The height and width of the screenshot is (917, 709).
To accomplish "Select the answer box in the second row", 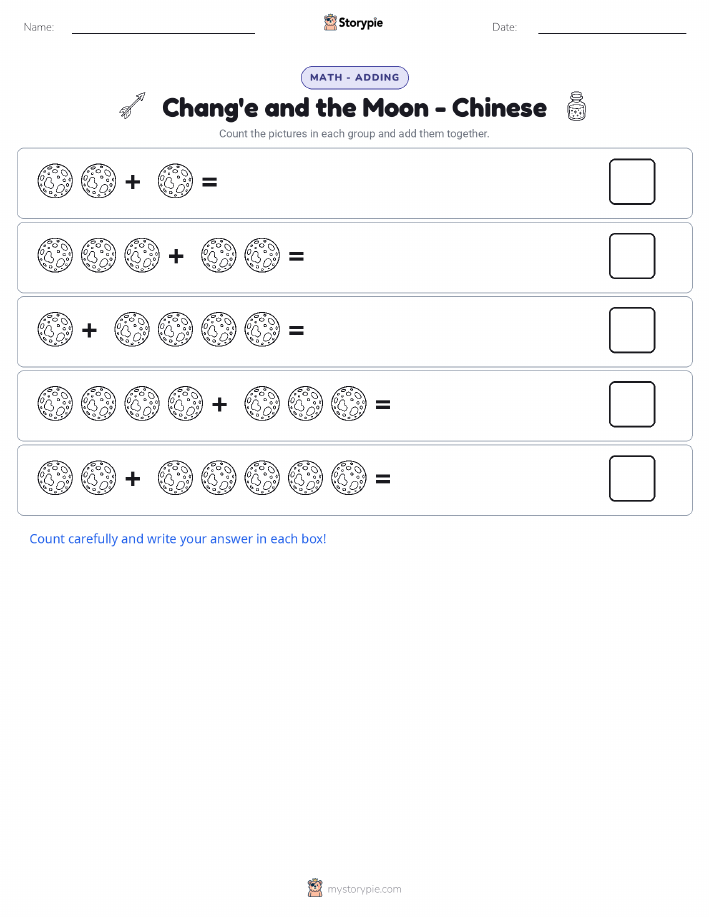I will (632, 256).
